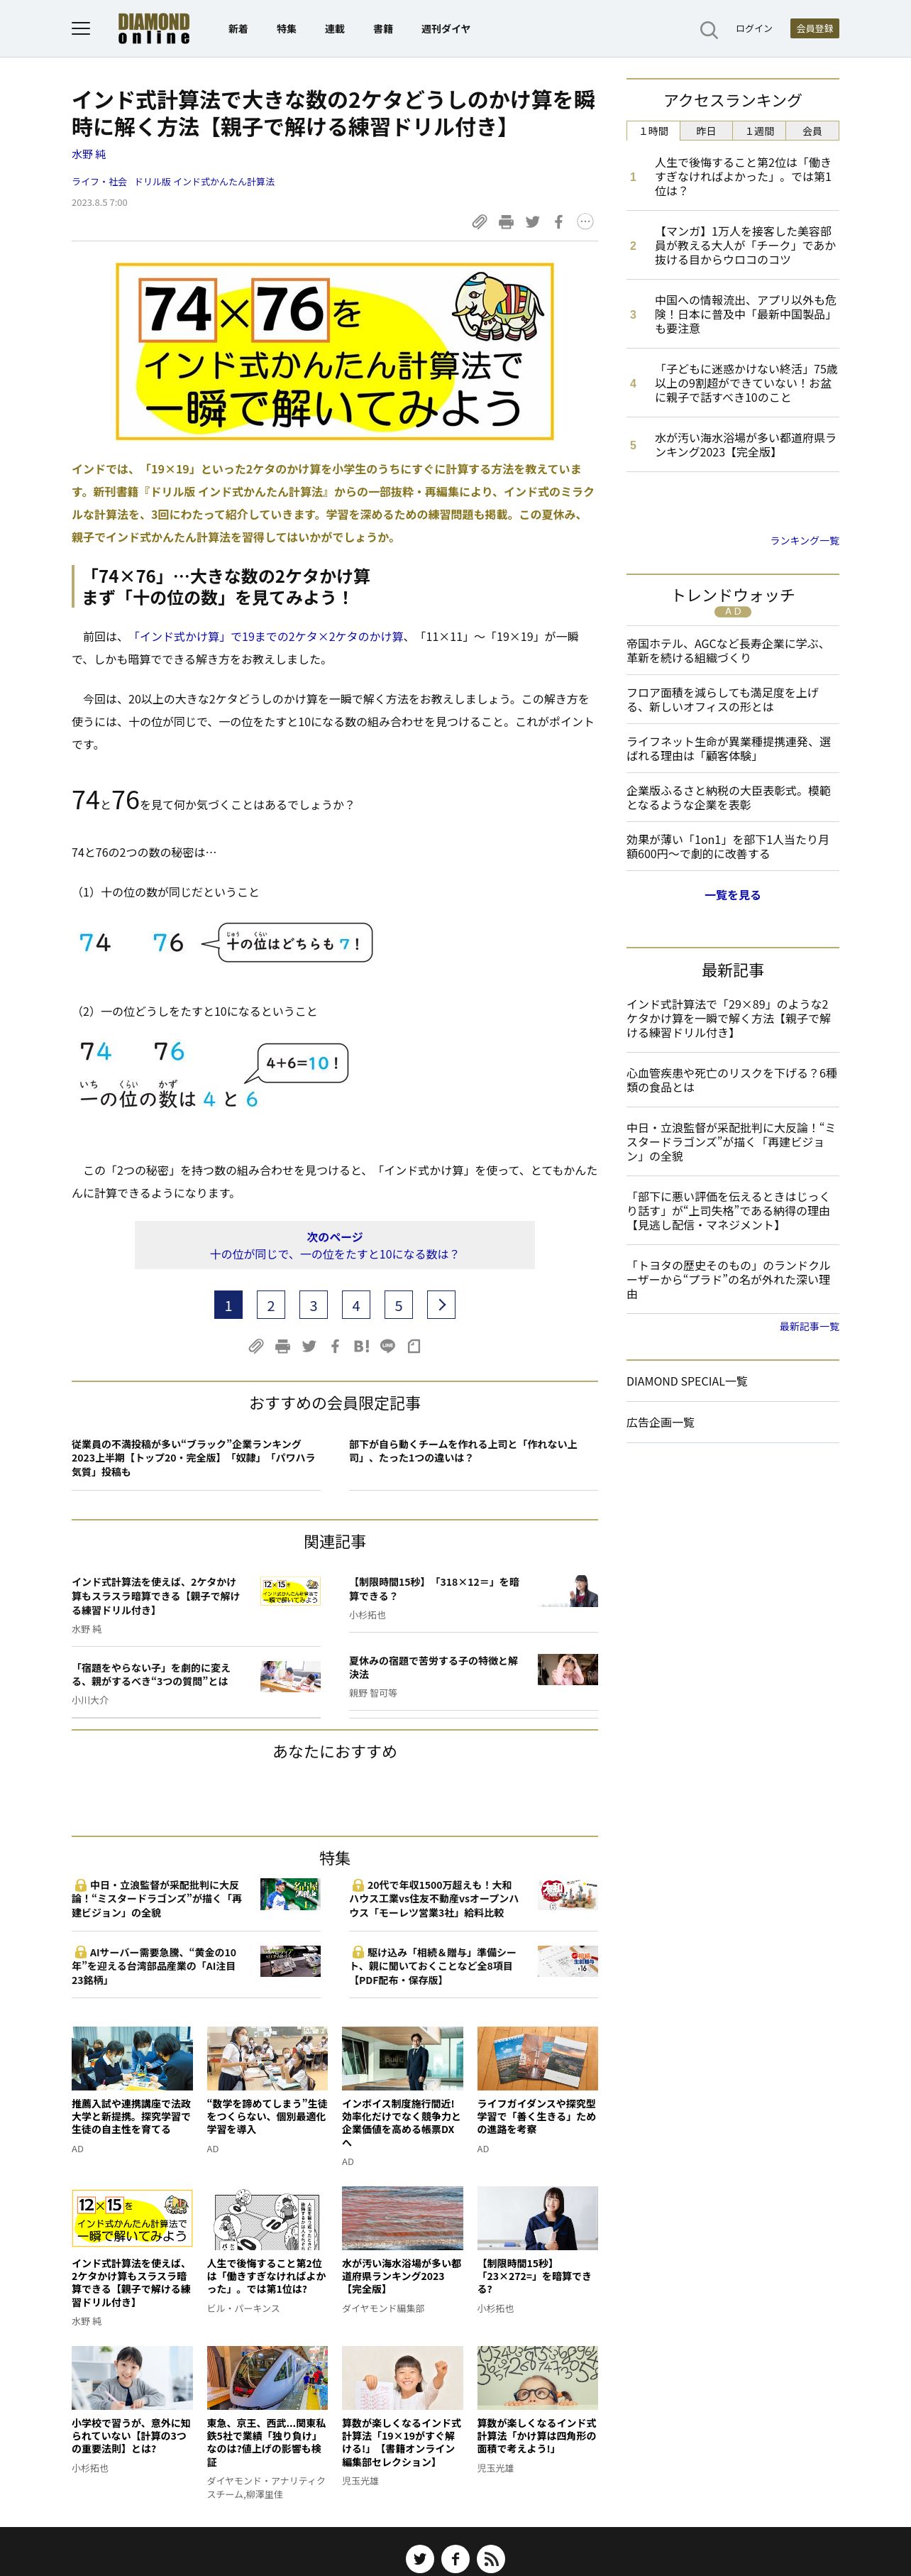This screenshot has height=2576, width=911.
Task: Click the 74×76 hero banner image
Action: 334,351
